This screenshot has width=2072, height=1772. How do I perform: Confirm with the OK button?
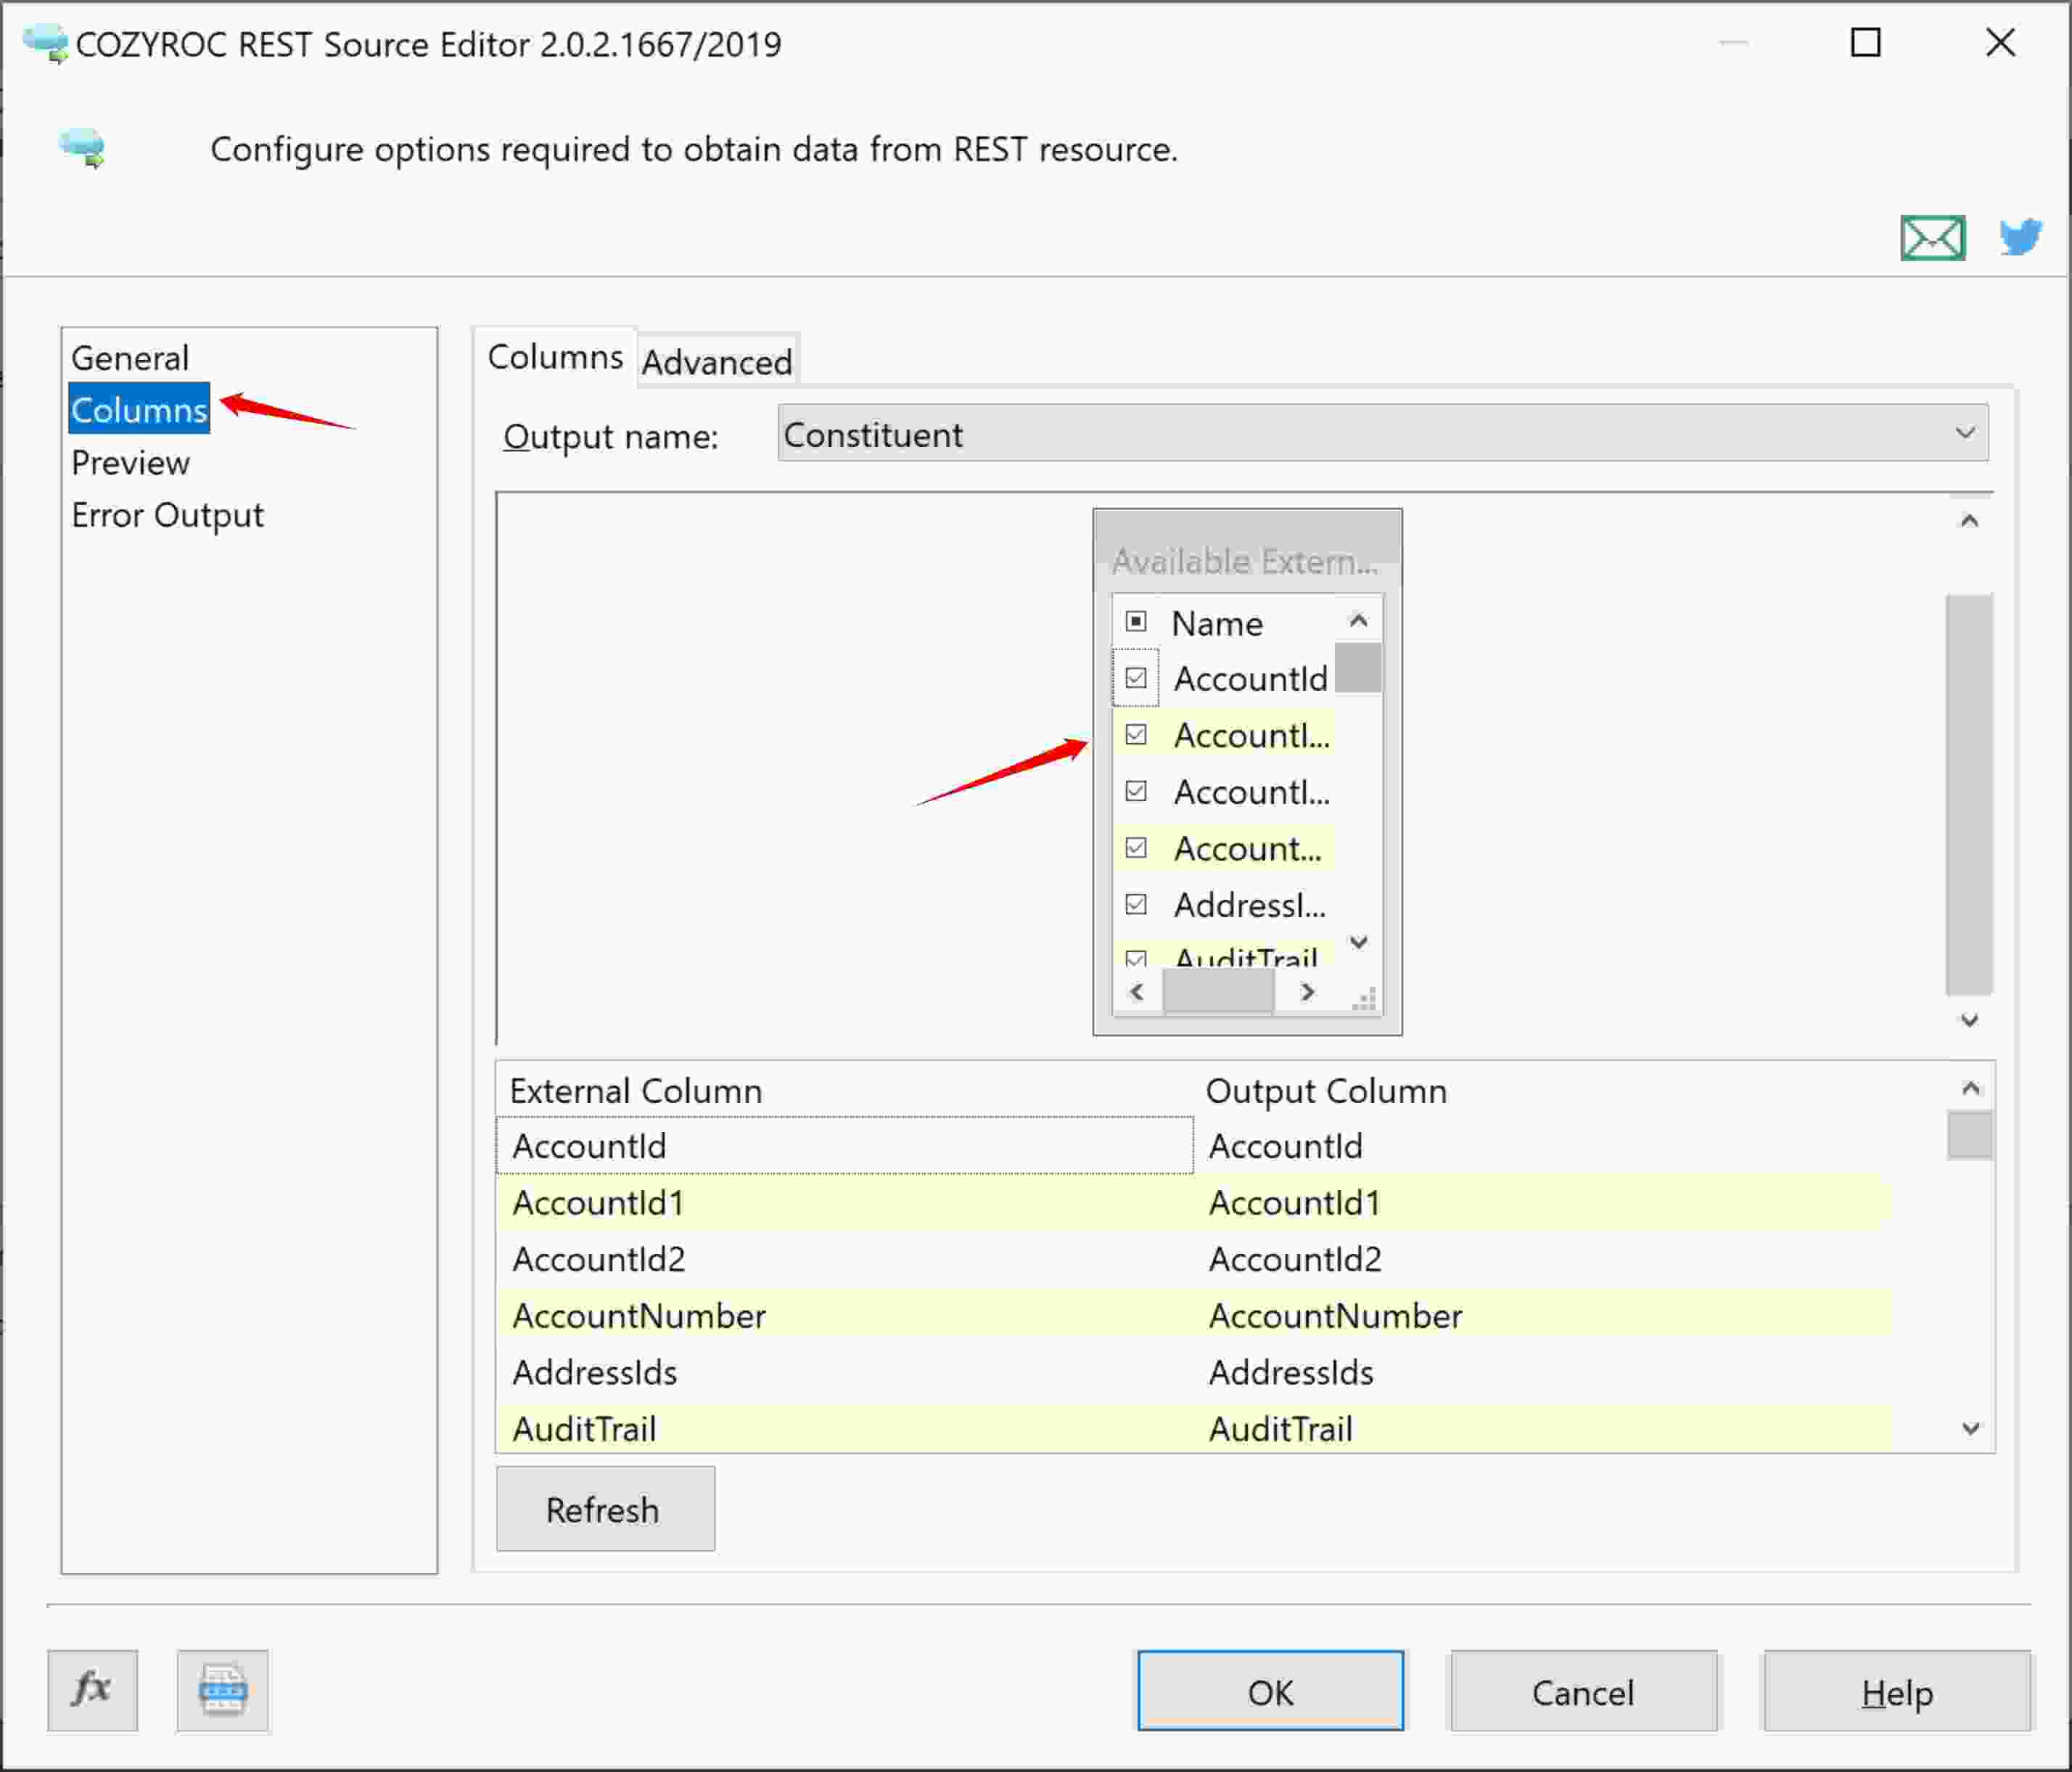[x=1270, y=1691]
